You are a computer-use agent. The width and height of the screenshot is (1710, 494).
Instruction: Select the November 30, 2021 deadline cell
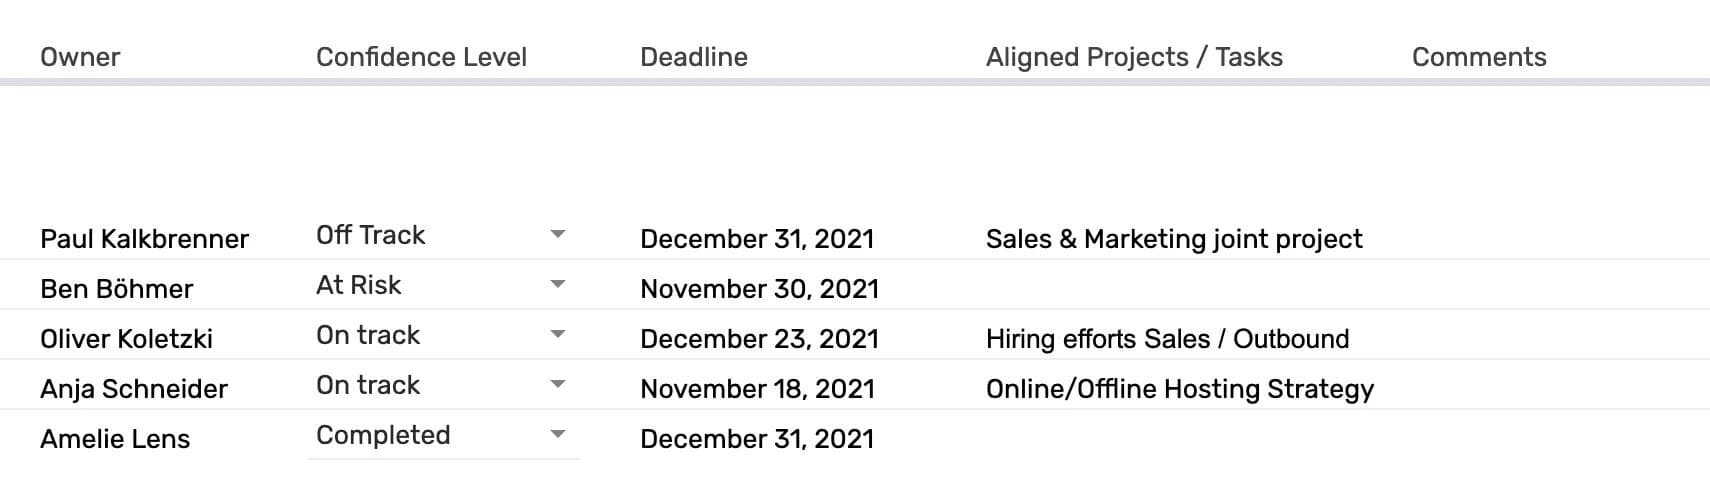pos(759,289)
